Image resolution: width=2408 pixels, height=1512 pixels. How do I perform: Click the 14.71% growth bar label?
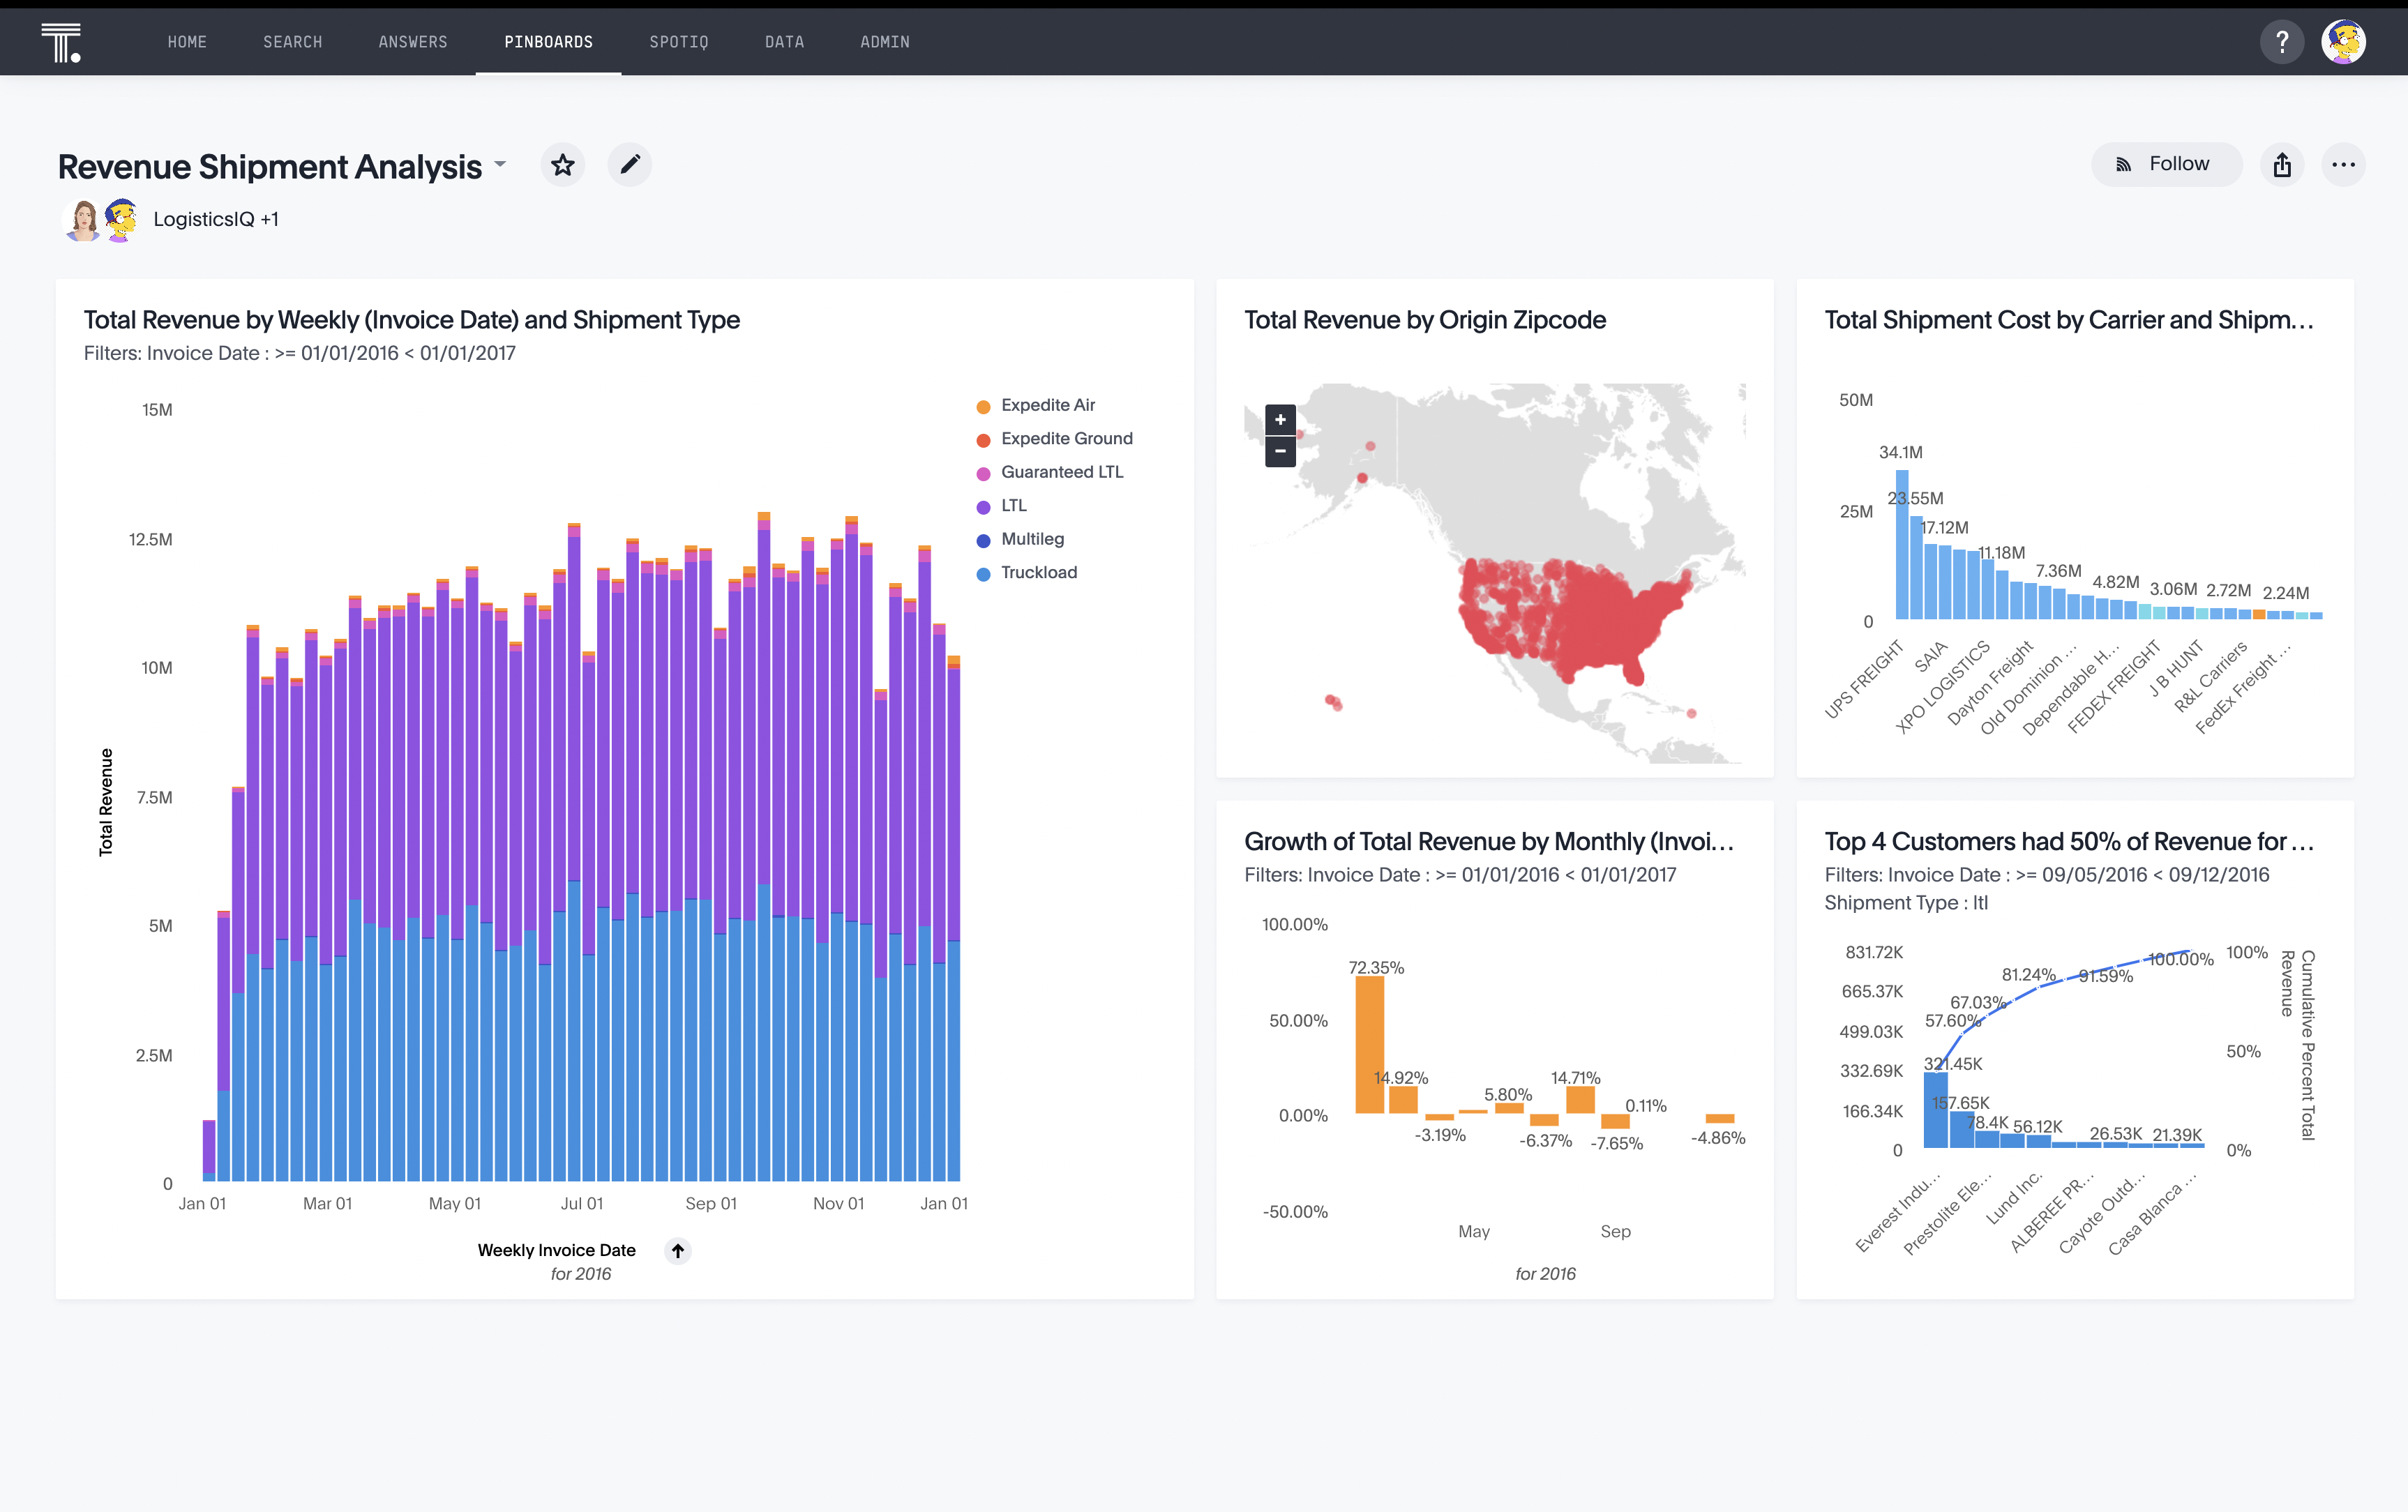(1576, 1078)
